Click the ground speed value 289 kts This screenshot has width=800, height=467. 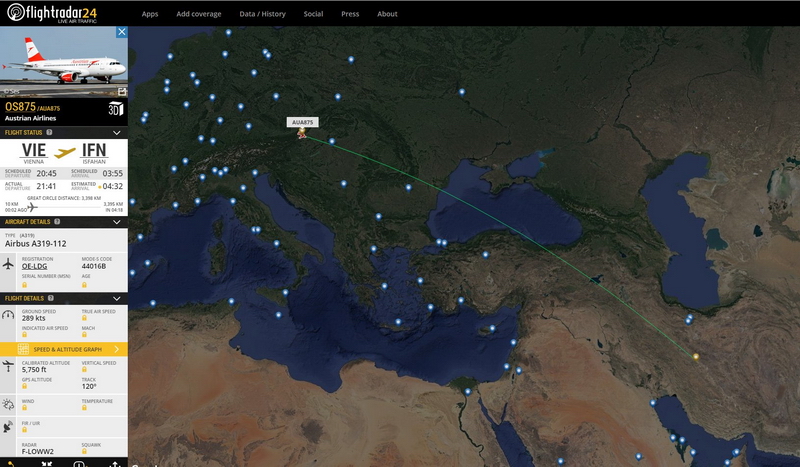(x=34, y=318)
